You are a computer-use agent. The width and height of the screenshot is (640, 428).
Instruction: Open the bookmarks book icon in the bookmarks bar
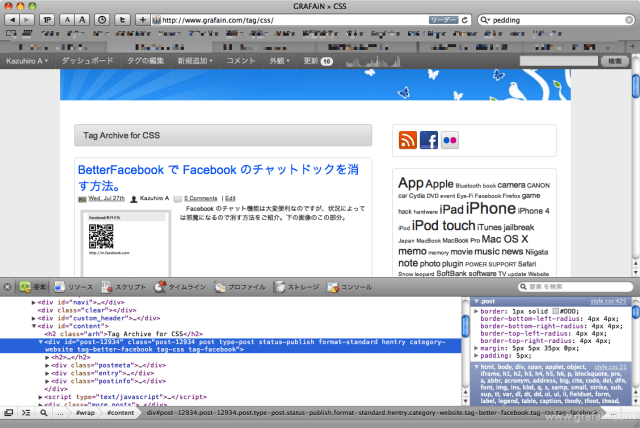[x=11, y=33]
